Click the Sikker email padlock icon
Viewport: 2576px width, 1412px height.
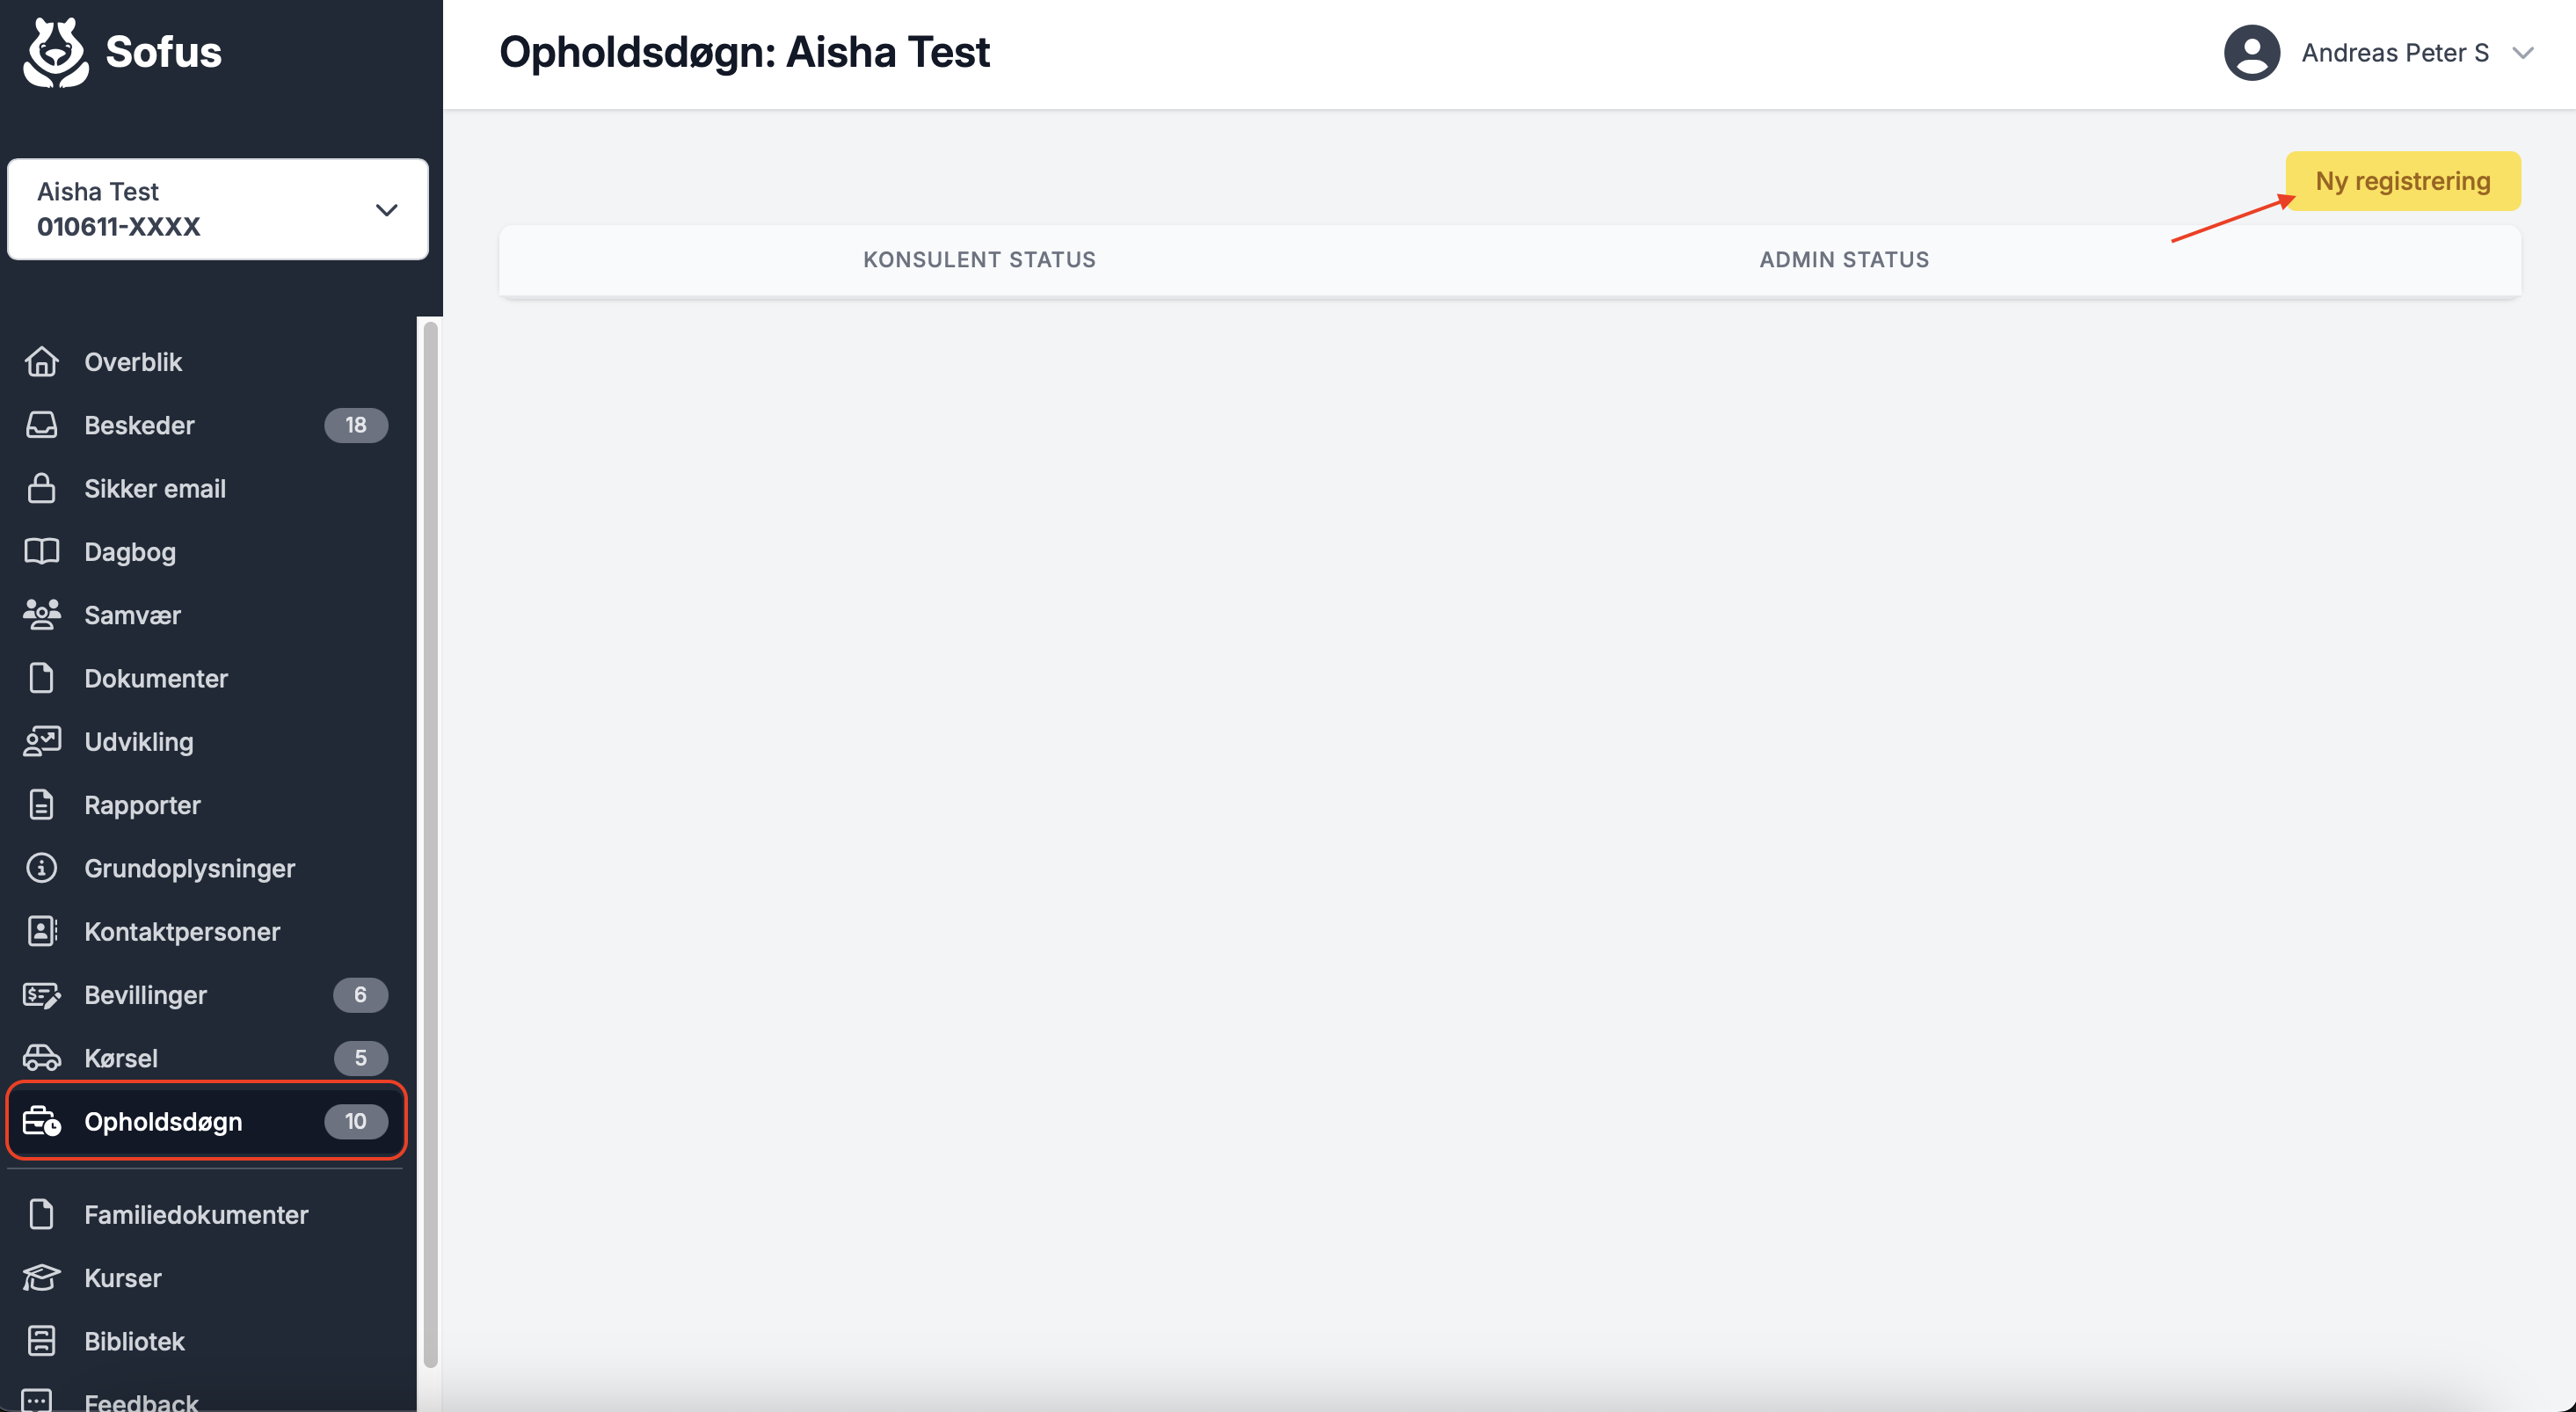42,488
